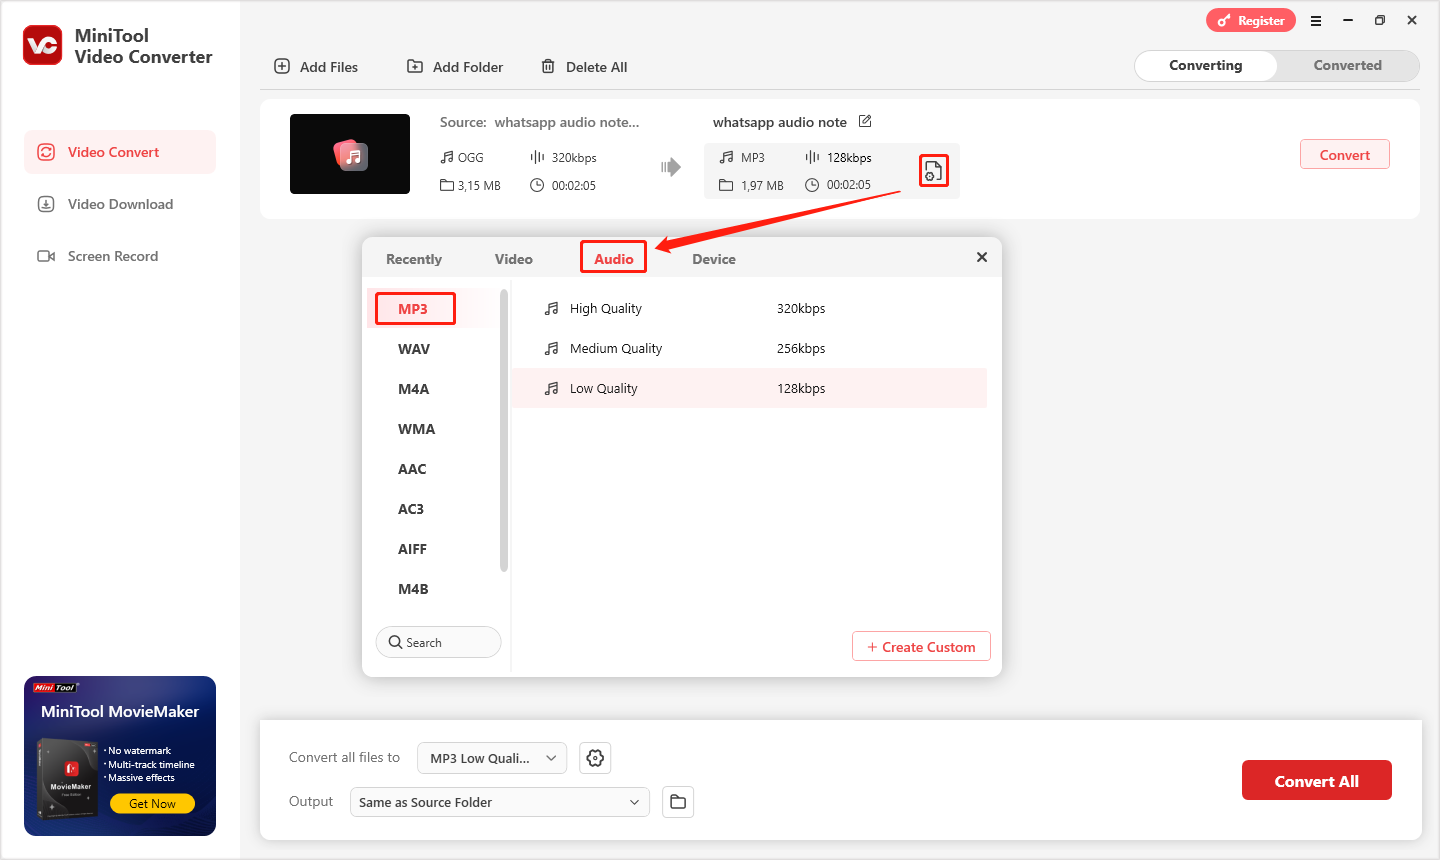
Task: Click the MiniTool Video Converter logo icon
Action: coord(43,45)
